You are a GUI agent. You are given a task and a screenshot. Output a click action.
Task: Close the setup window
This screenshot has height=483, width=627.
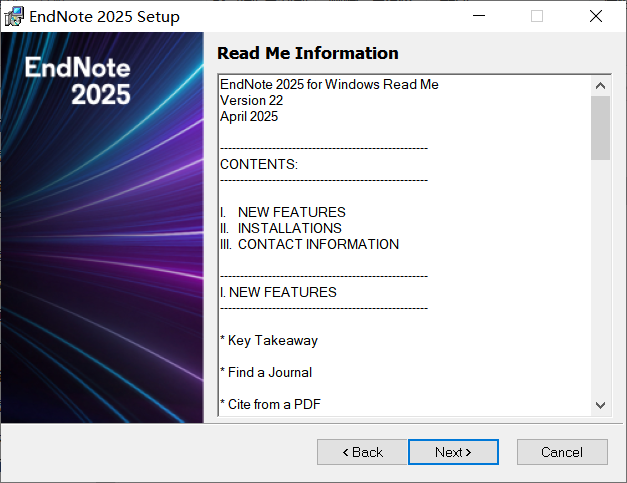(596, 16)
